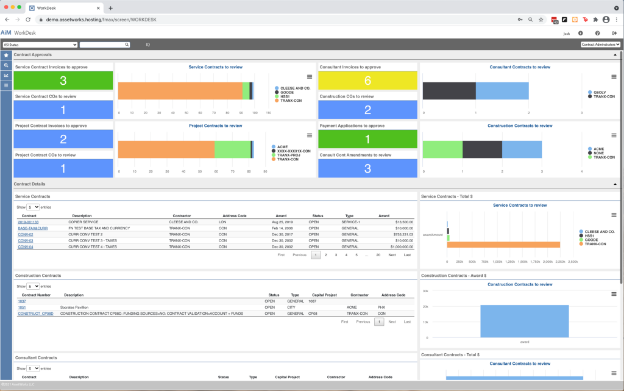Open the Service Contract COs tile showing 1
The width and height of the screenshot is (624, 391).
(63, 110)
